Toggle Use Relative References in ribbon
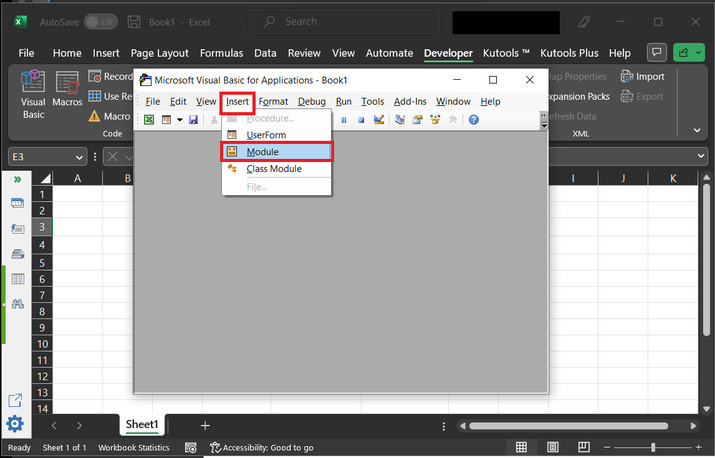Screen dimensions: 715x458 click(109, 96)
